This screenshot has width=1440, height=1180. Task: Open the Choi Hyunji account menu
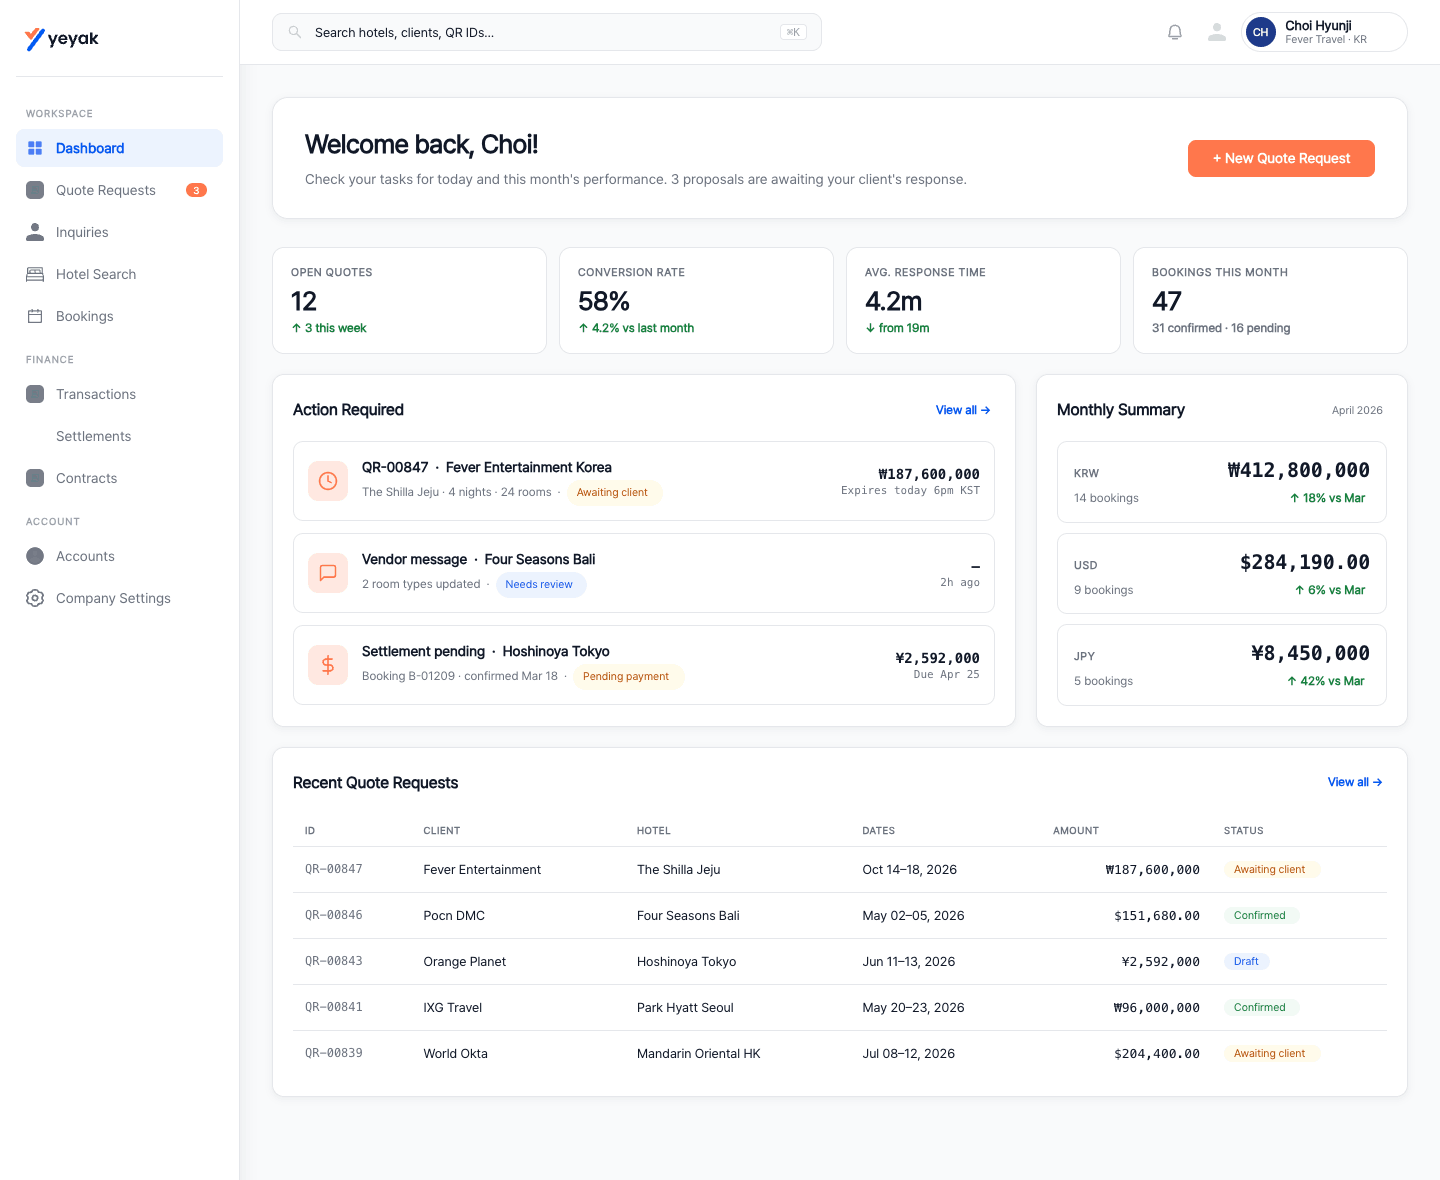1324,32
